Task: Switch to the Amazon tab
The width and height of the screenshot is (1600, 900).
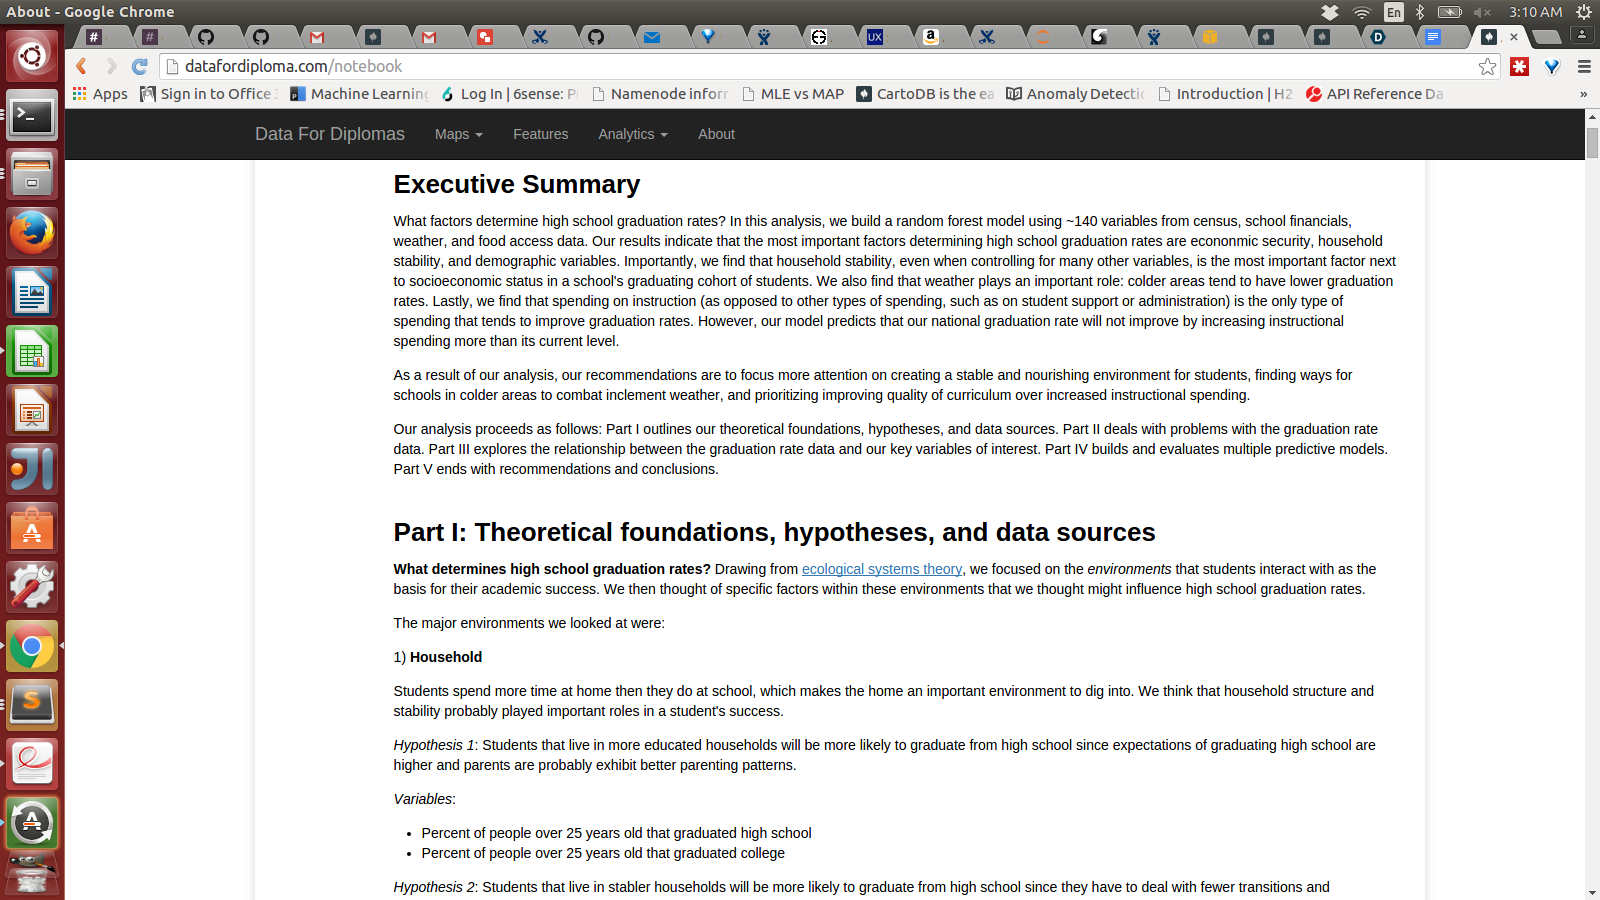Action: [x=931, y=37]
